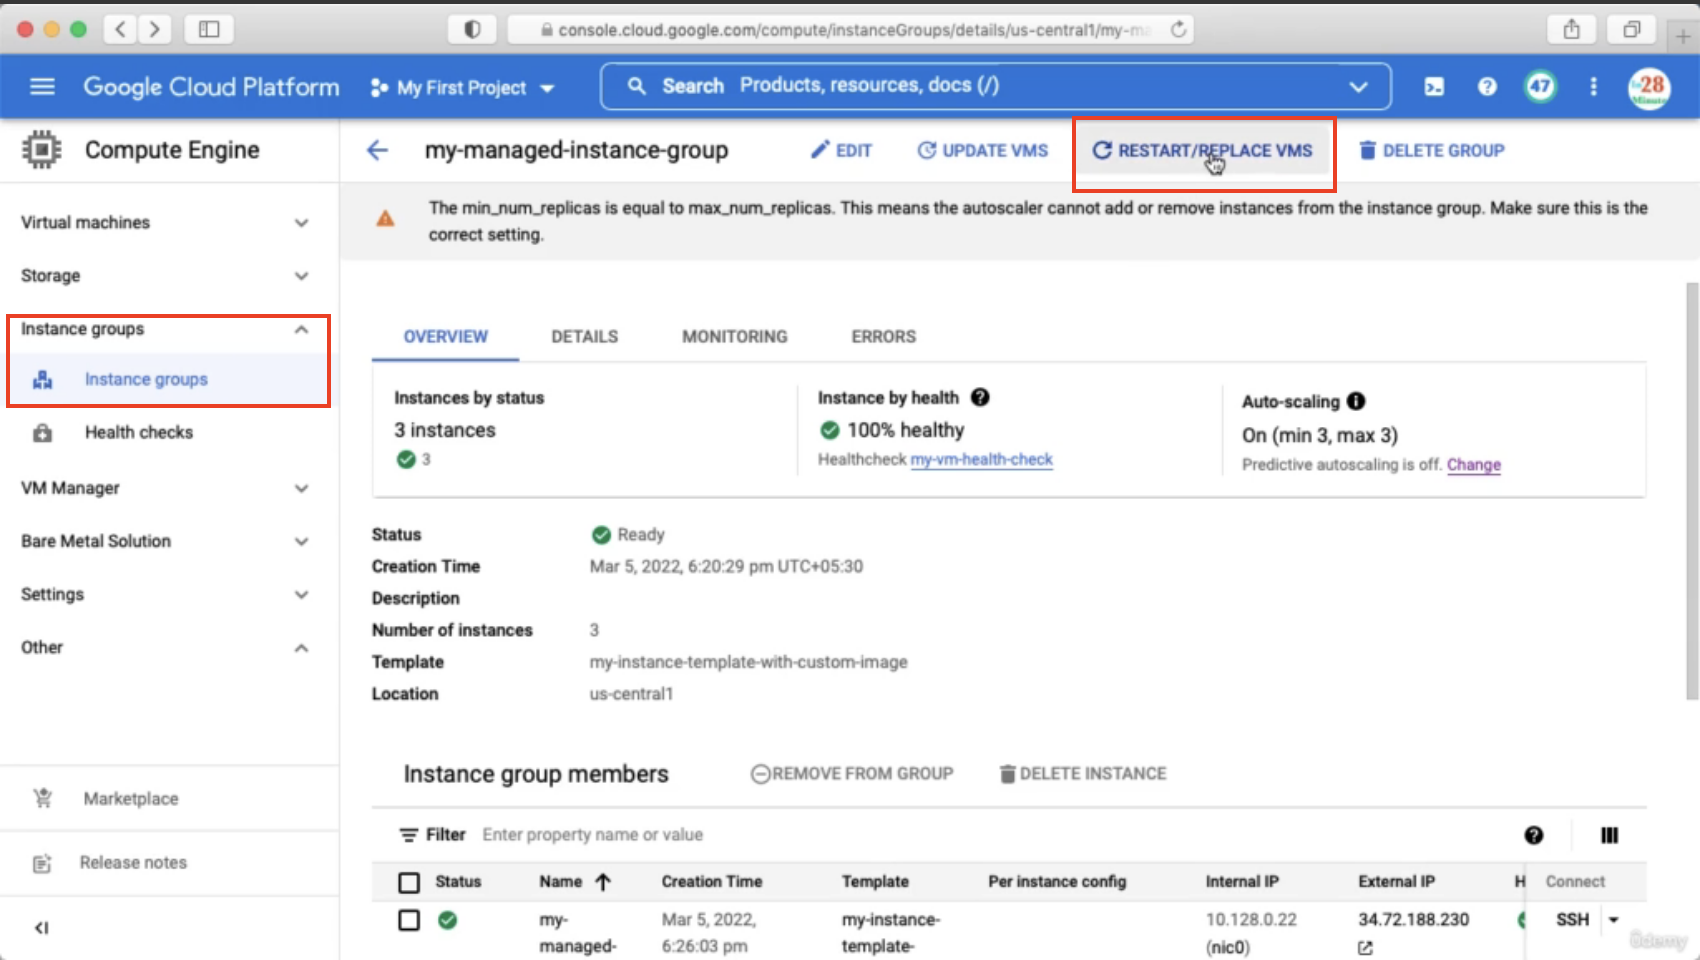Go back using the arrow next to group name
This screenshot has width=1700, height=960.
(x=377, y=151)
